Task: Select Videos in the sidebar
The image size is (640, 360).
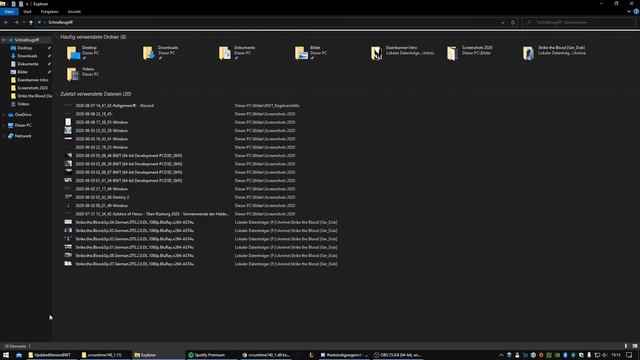Action: click(x=23, y=104)
